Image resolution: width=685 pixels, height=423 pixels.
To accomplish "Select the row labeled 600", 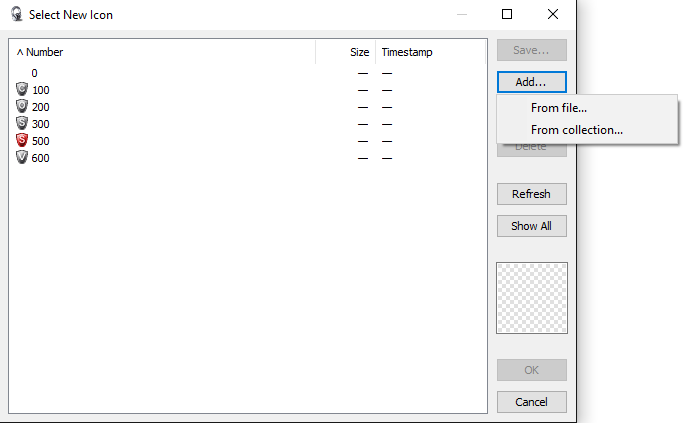I will 248,158.
